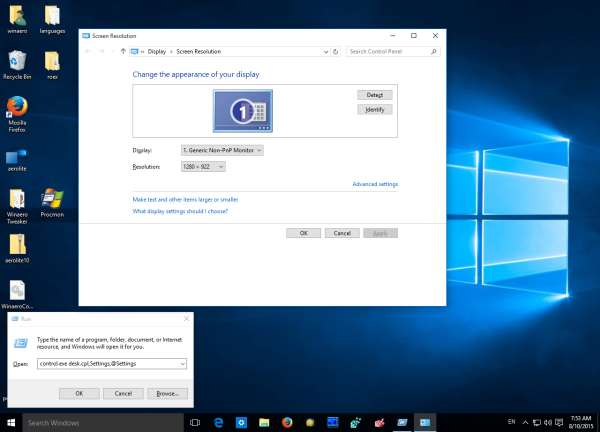Select Mozilla Firefox desktop shortcut

click(x=17, y=114)
